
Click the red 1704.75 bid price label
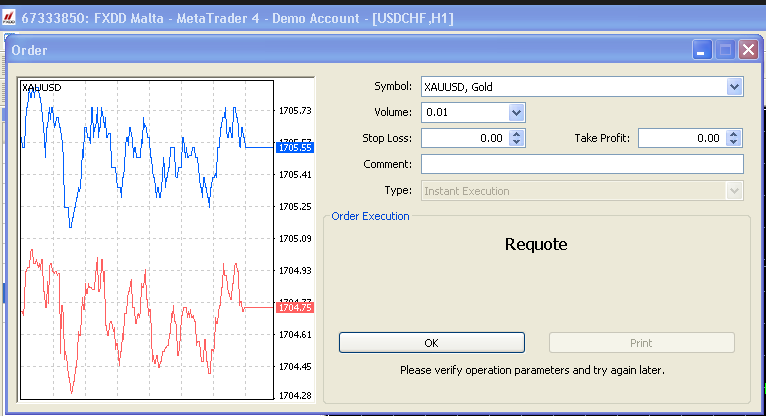click(296, 308)
